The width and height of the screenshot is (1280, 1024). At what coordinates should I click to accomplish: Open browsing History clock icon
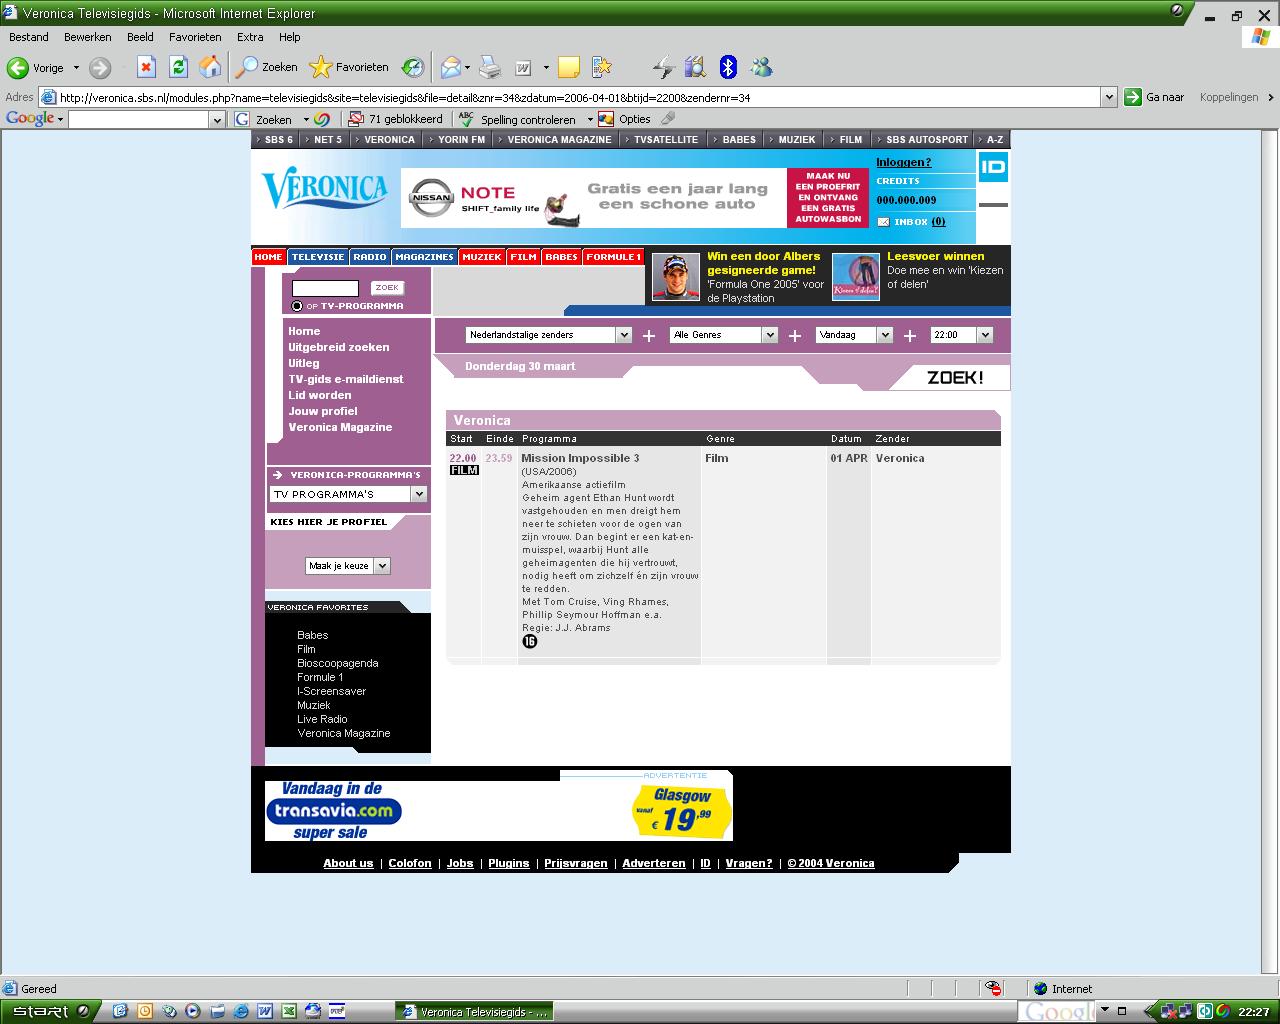(x=413, y=67)
